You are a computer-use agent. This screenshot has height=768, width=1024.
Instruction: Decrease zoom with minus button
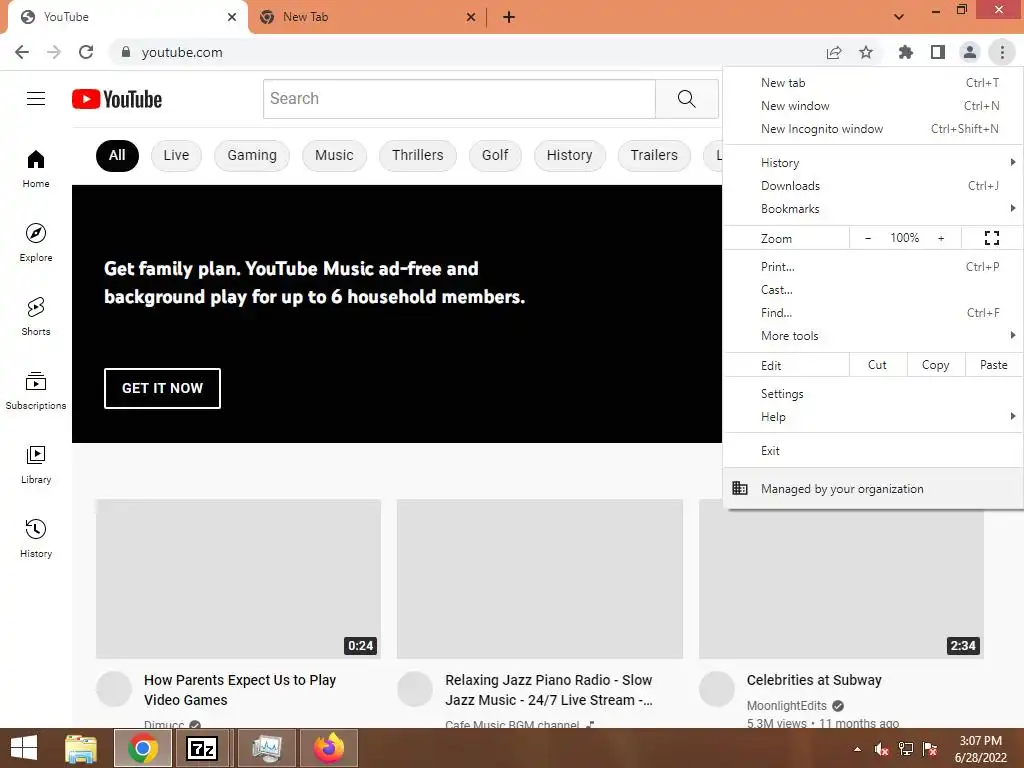pos(868,238)
